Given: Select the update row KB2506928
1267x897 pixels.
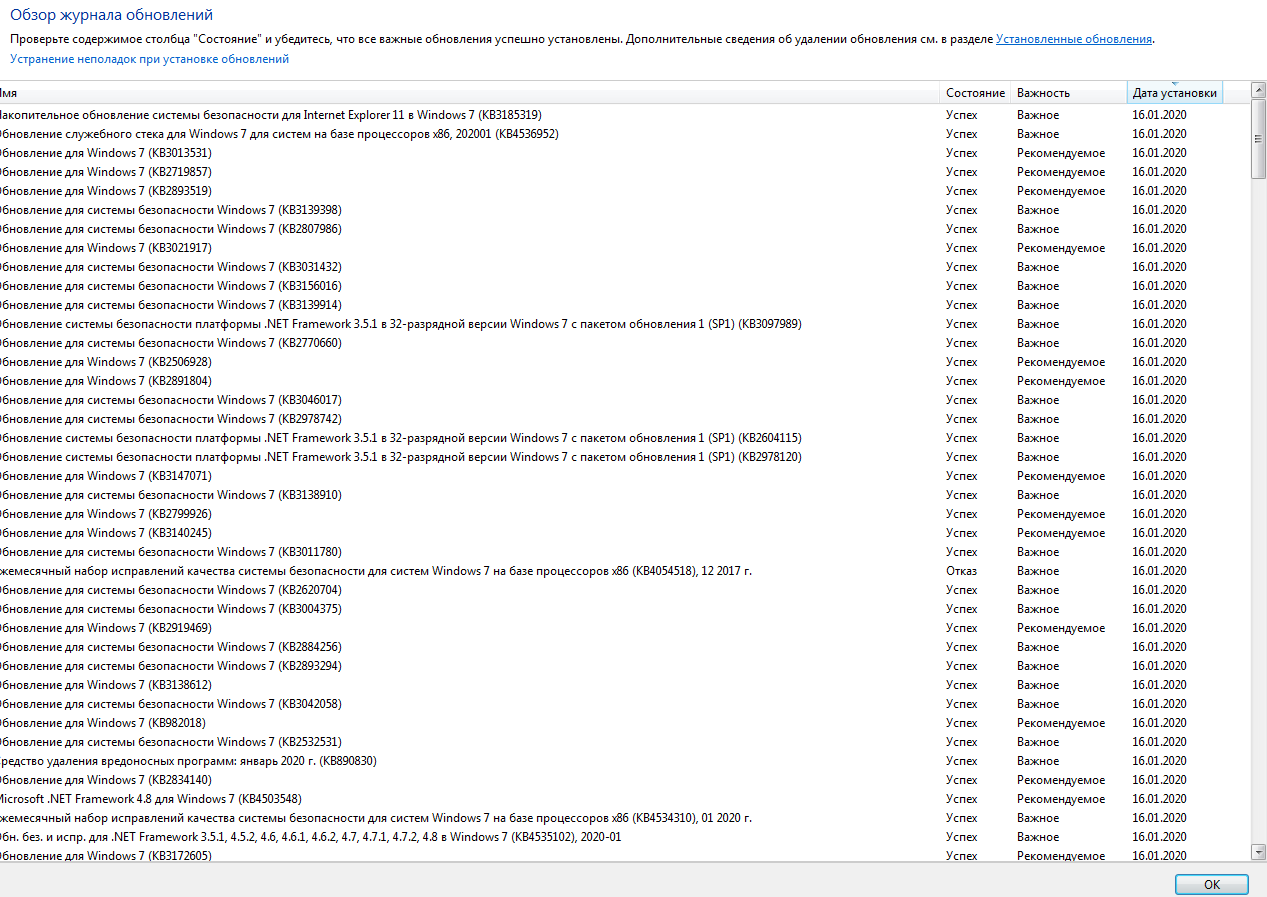Looking at the screenshot, I should click(625, 362).
